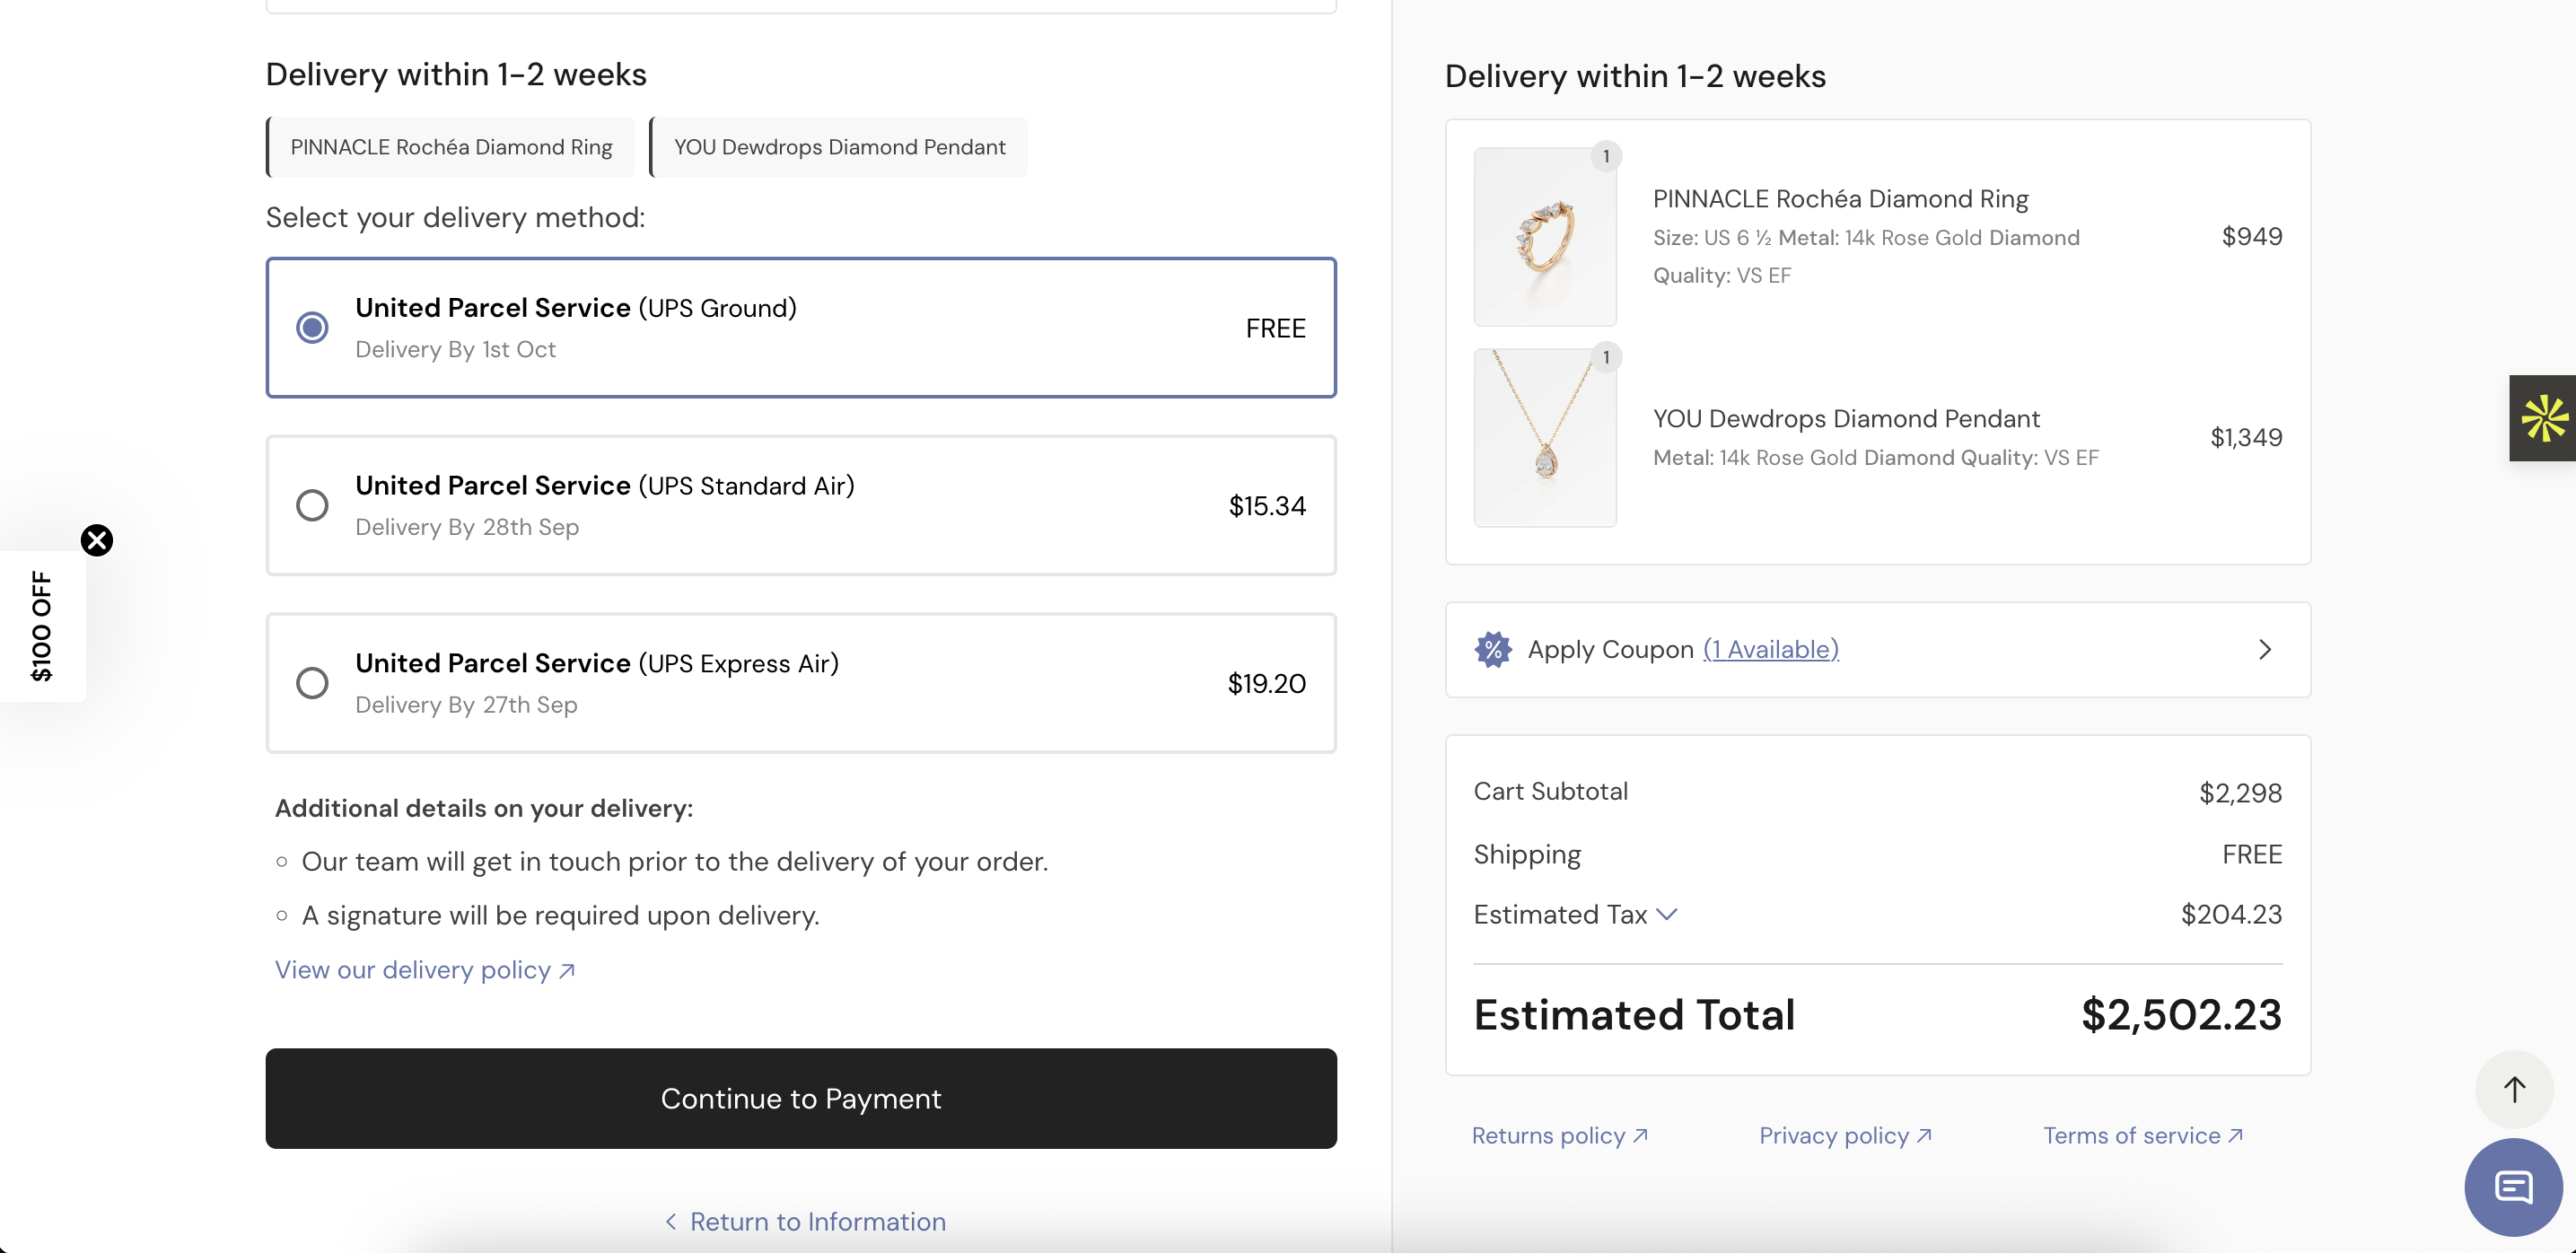Open the $100 OFF side tab
This screenshot has height=1253, width=2576.
(x=42, y=626)
